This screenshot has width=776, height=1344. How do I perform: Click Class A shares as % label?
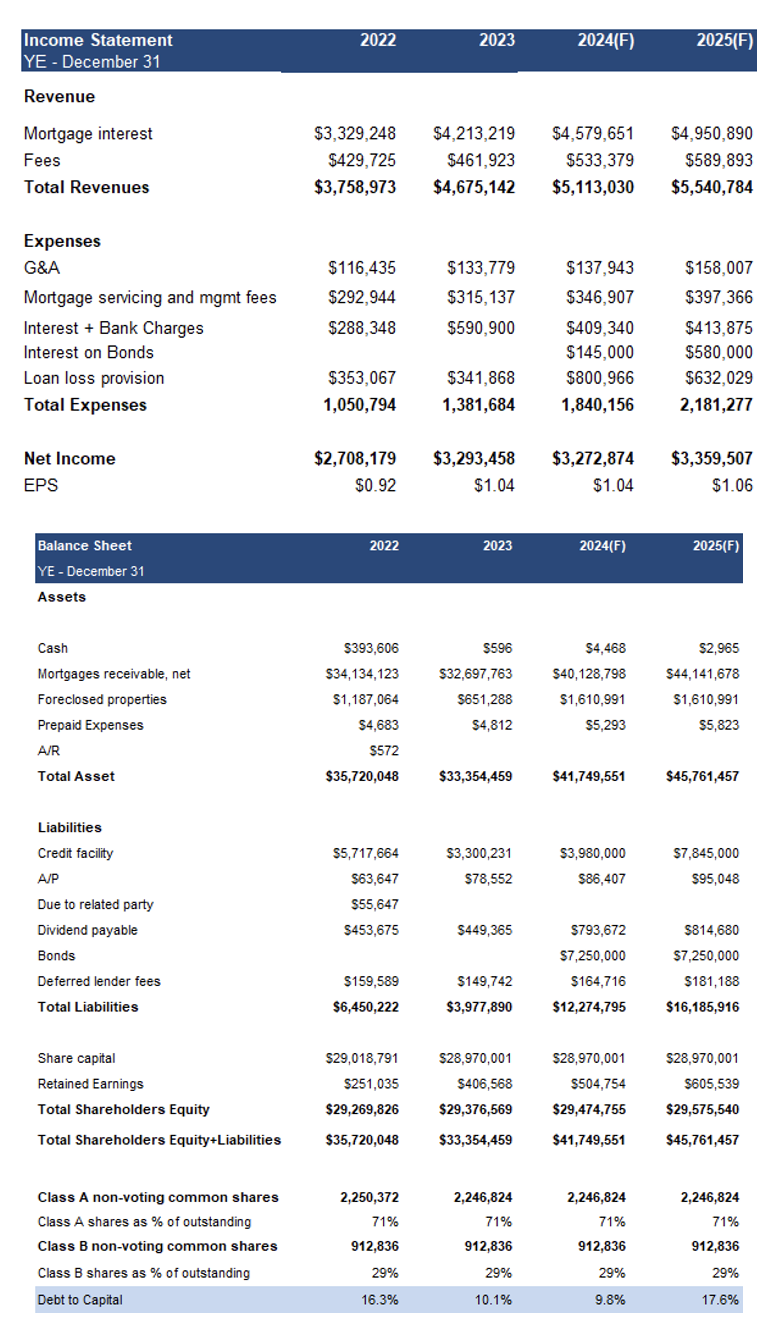pos(144,1223)
